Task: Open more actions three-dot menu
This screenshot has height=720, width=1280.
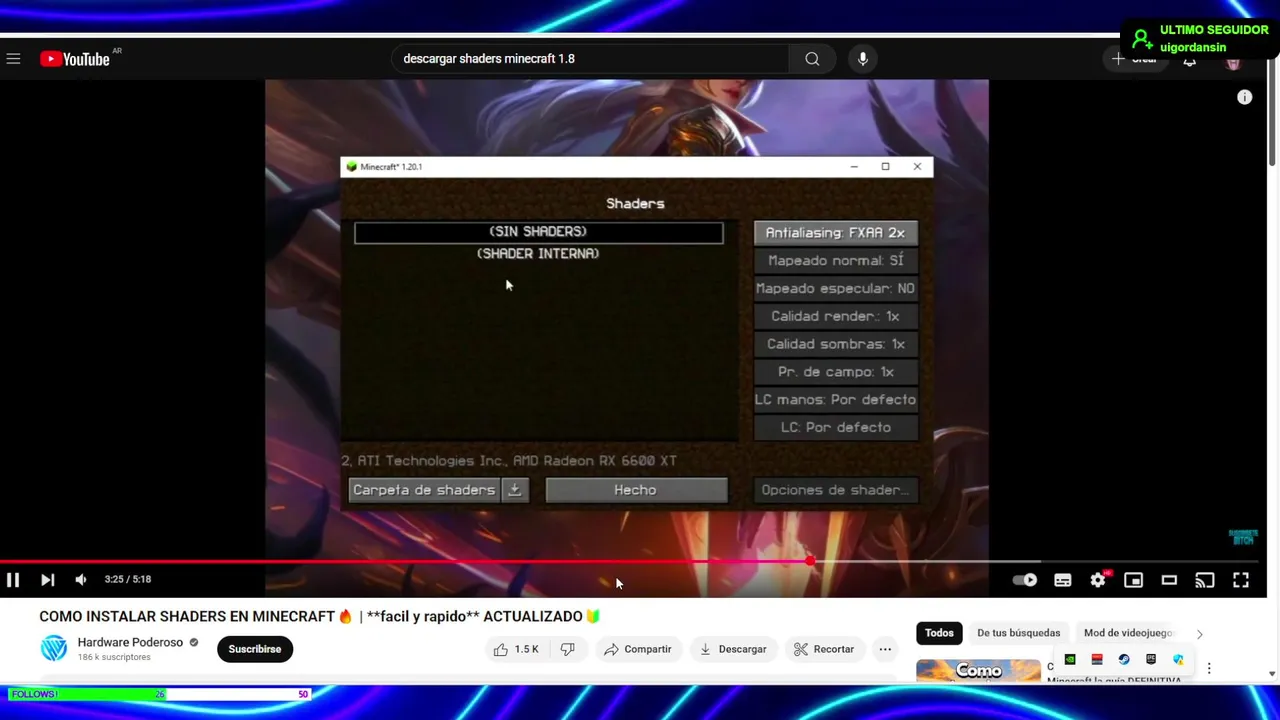Action: pos(885,649)
